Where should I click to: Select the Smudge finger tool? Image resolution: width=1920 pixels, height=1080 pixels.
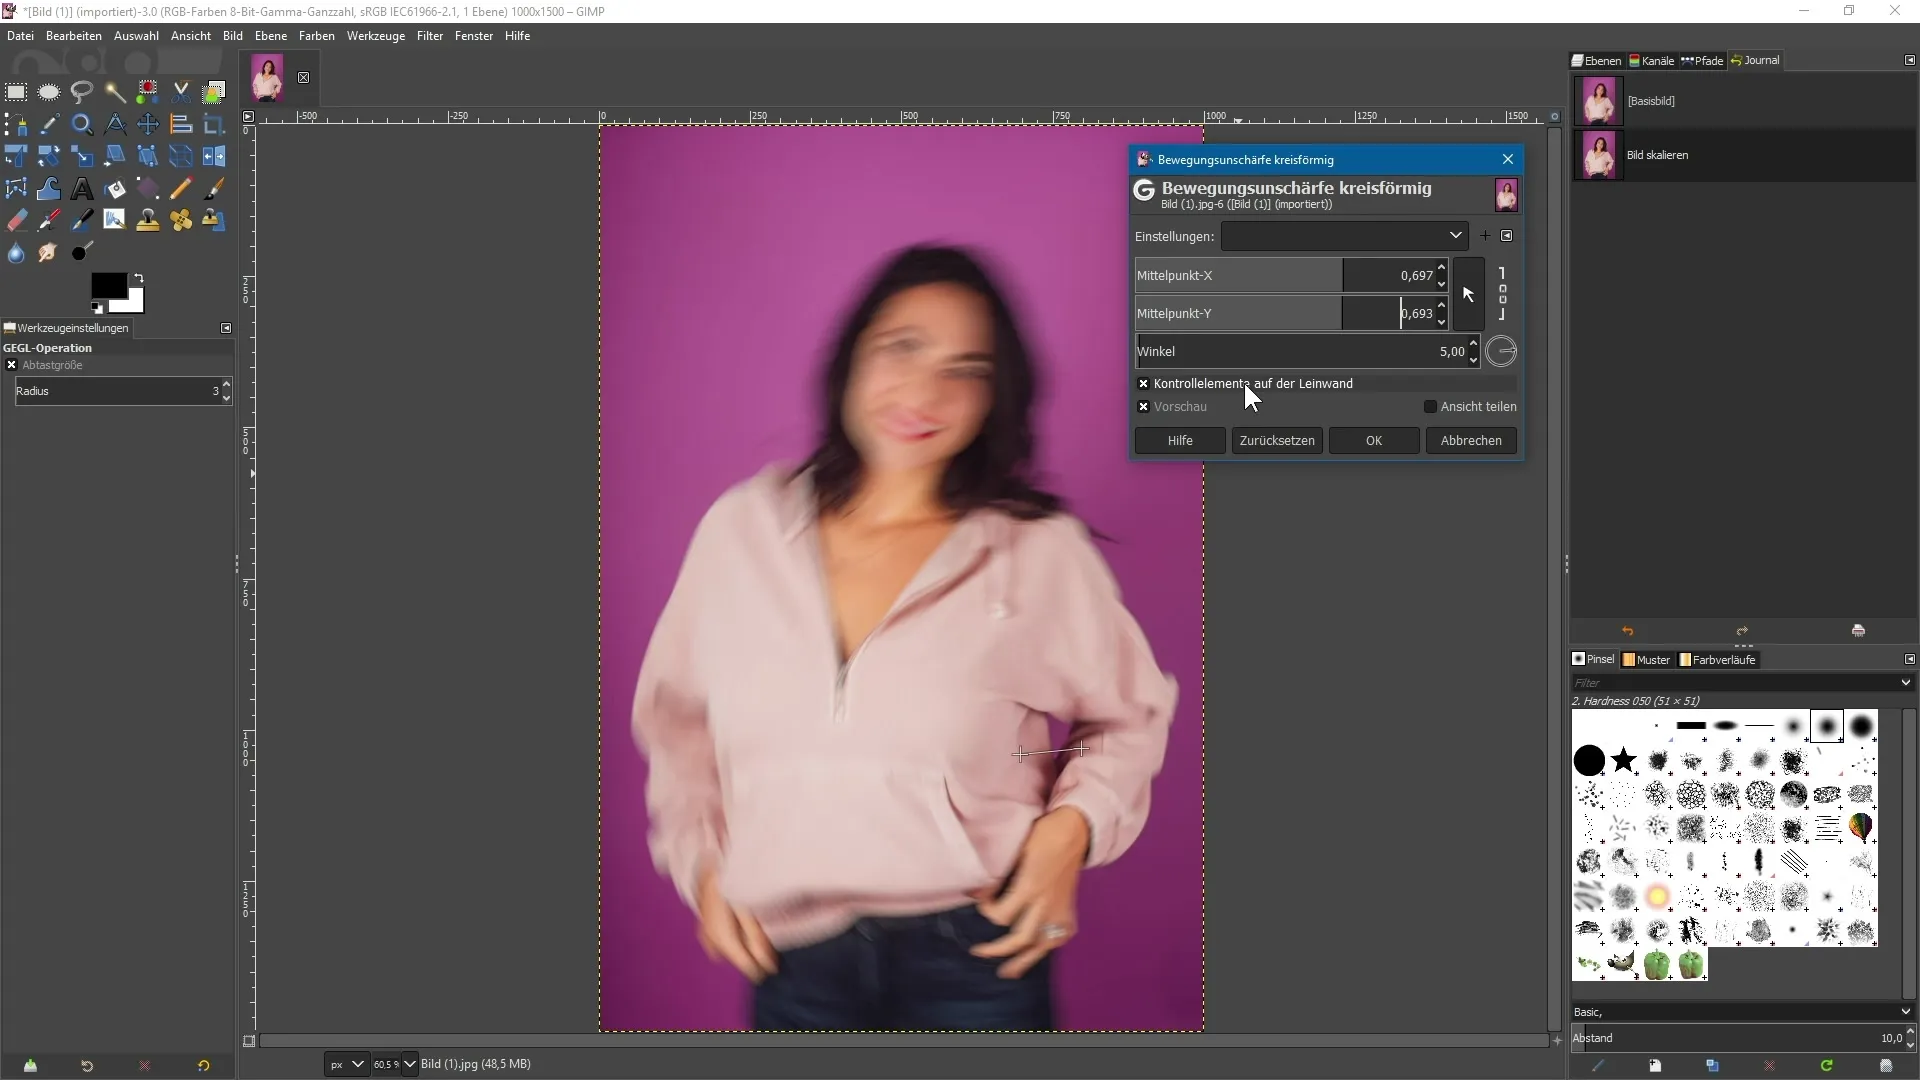pyautogui.click(x=49, y=253)
